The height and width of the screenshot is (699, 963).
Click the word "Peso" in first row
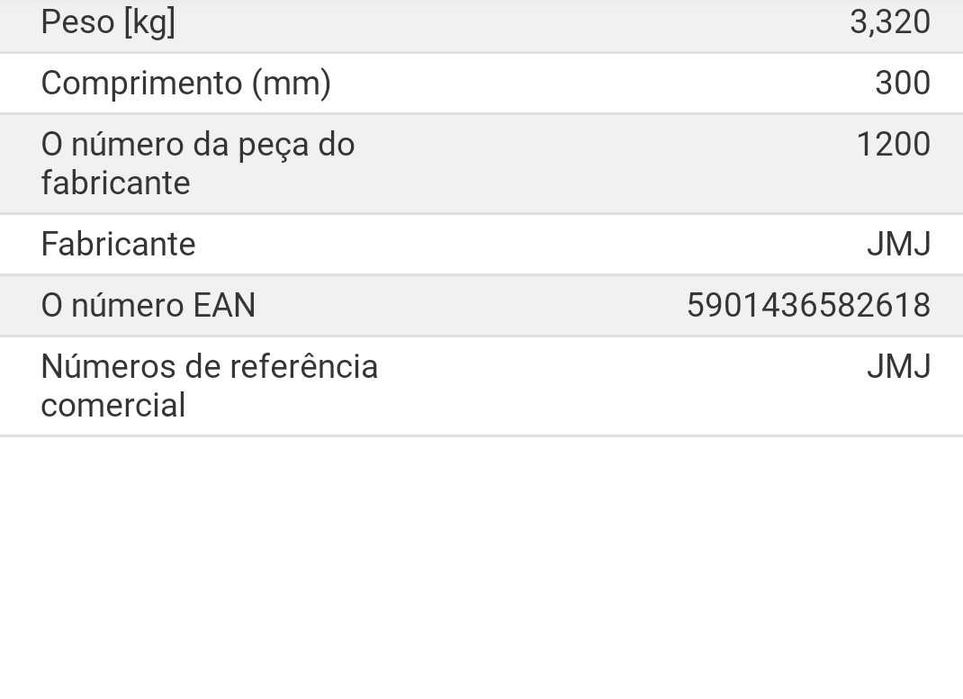(77, 22)
